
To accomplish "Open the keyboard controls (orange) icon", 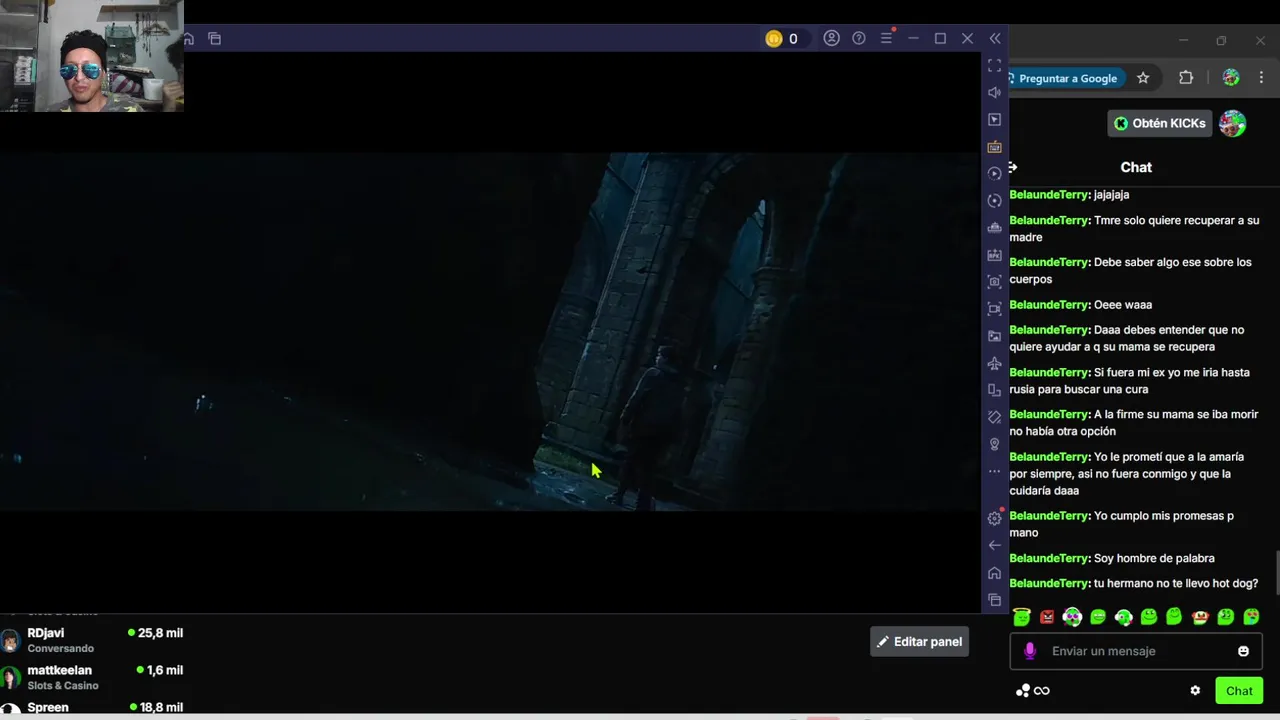I will pos(994,146).
